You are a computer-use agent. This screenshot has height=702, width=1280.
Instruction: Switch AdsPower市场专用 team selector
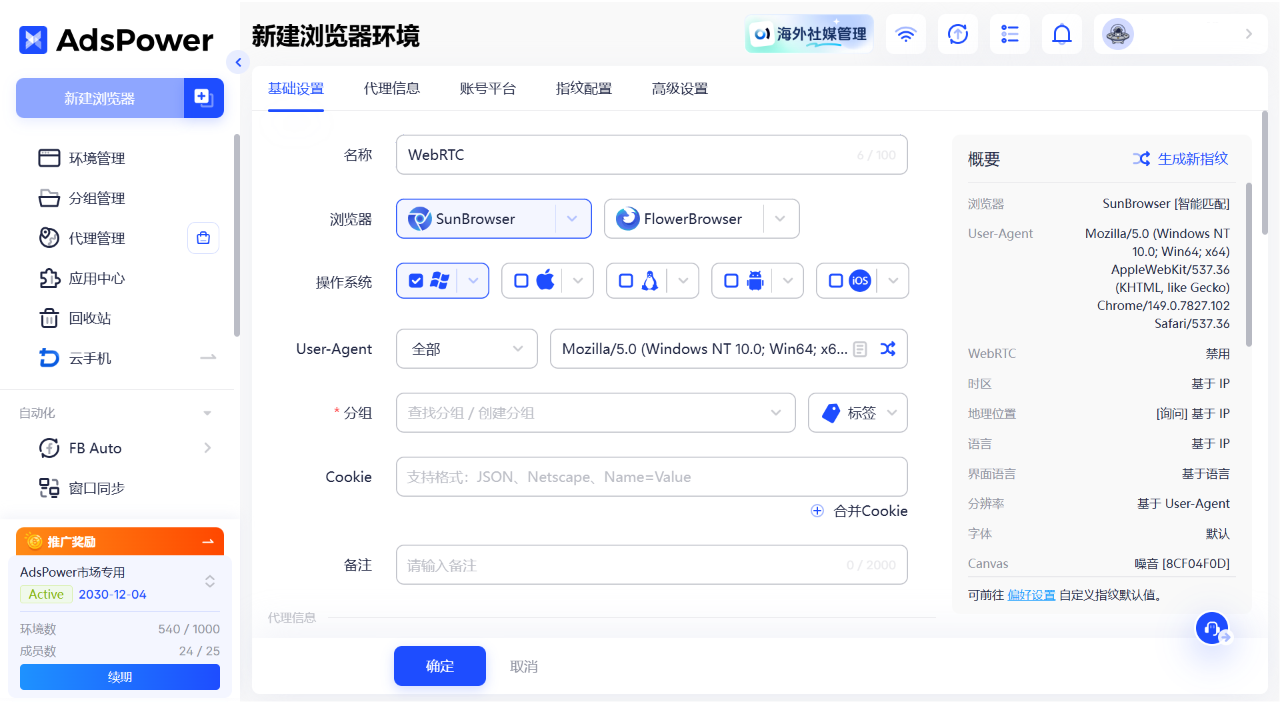(210, 581)
